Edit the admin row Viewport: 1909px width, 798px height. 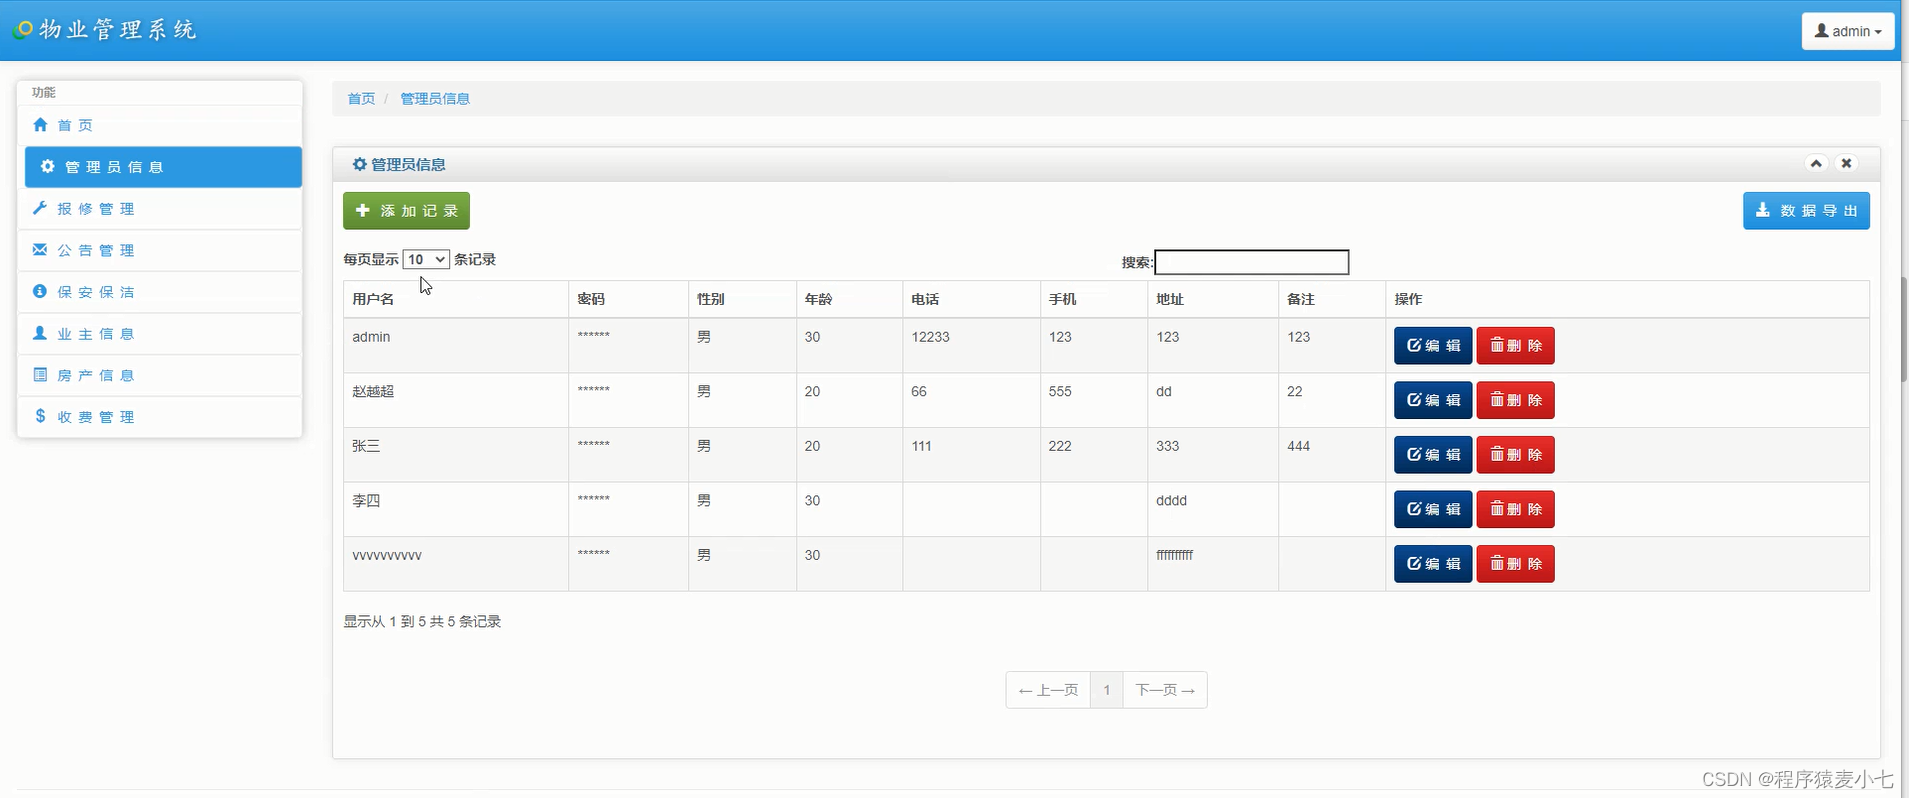click(1433, 346)
